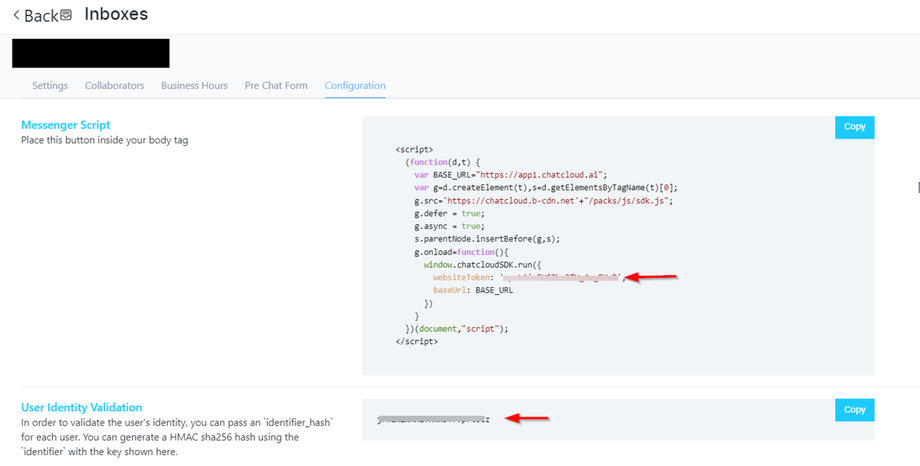920x466 pixels.
Task: Copy the User Identity Validation key
Action: [854, 410]
